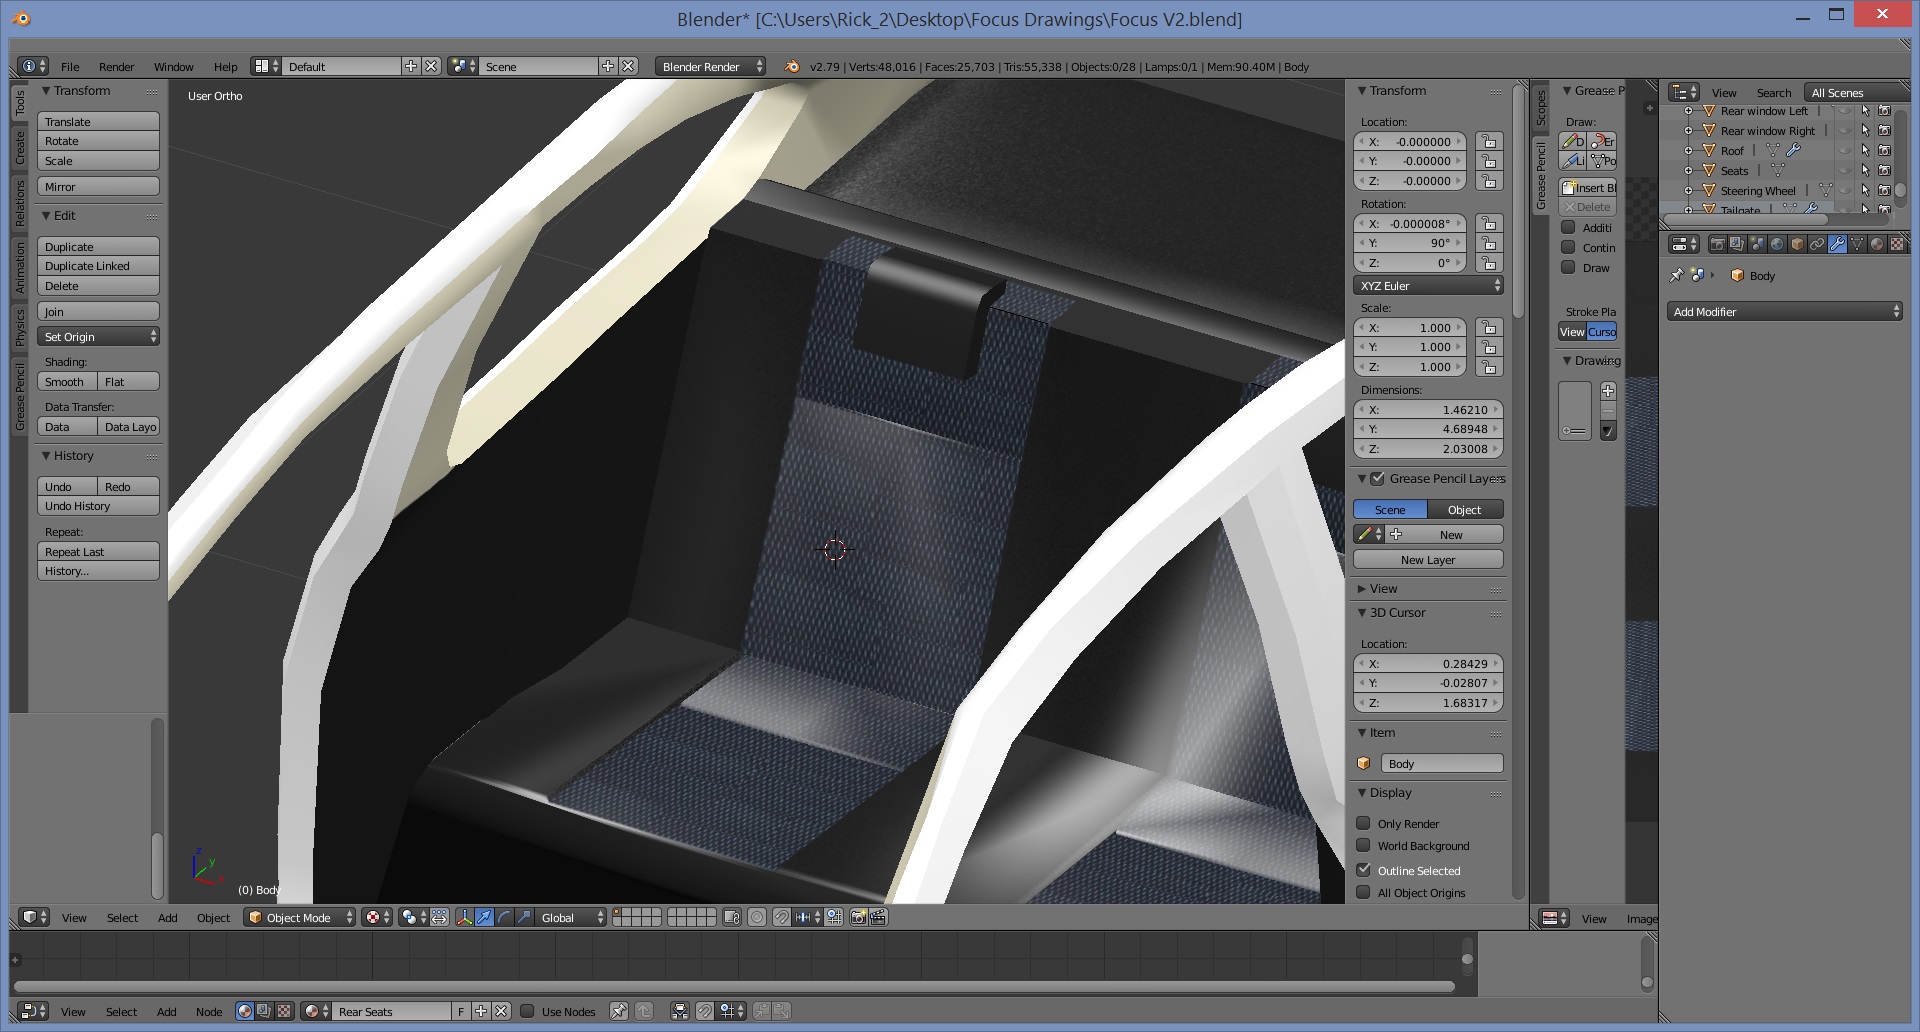Viewport: 1920px width, 1032px height.
Task: Open the Render menu
Action: click(x=116, y=67)
